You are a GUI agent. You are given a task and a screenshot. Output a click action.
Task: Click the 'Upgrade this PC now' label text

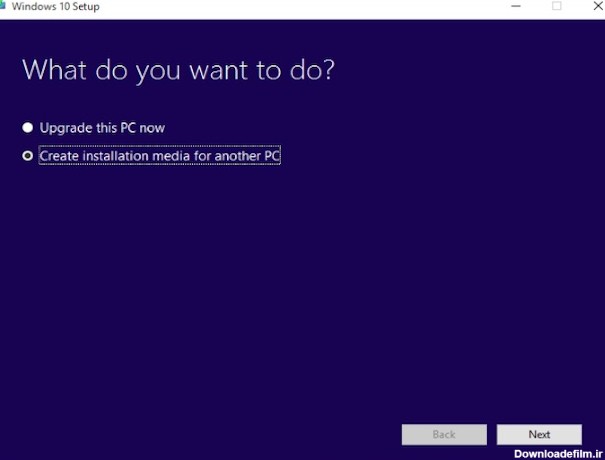pos(102,128)
